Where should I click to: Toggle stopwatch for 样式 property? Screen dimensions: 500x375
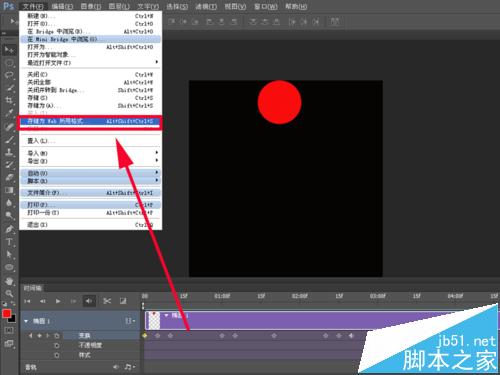tap(57, 355)
